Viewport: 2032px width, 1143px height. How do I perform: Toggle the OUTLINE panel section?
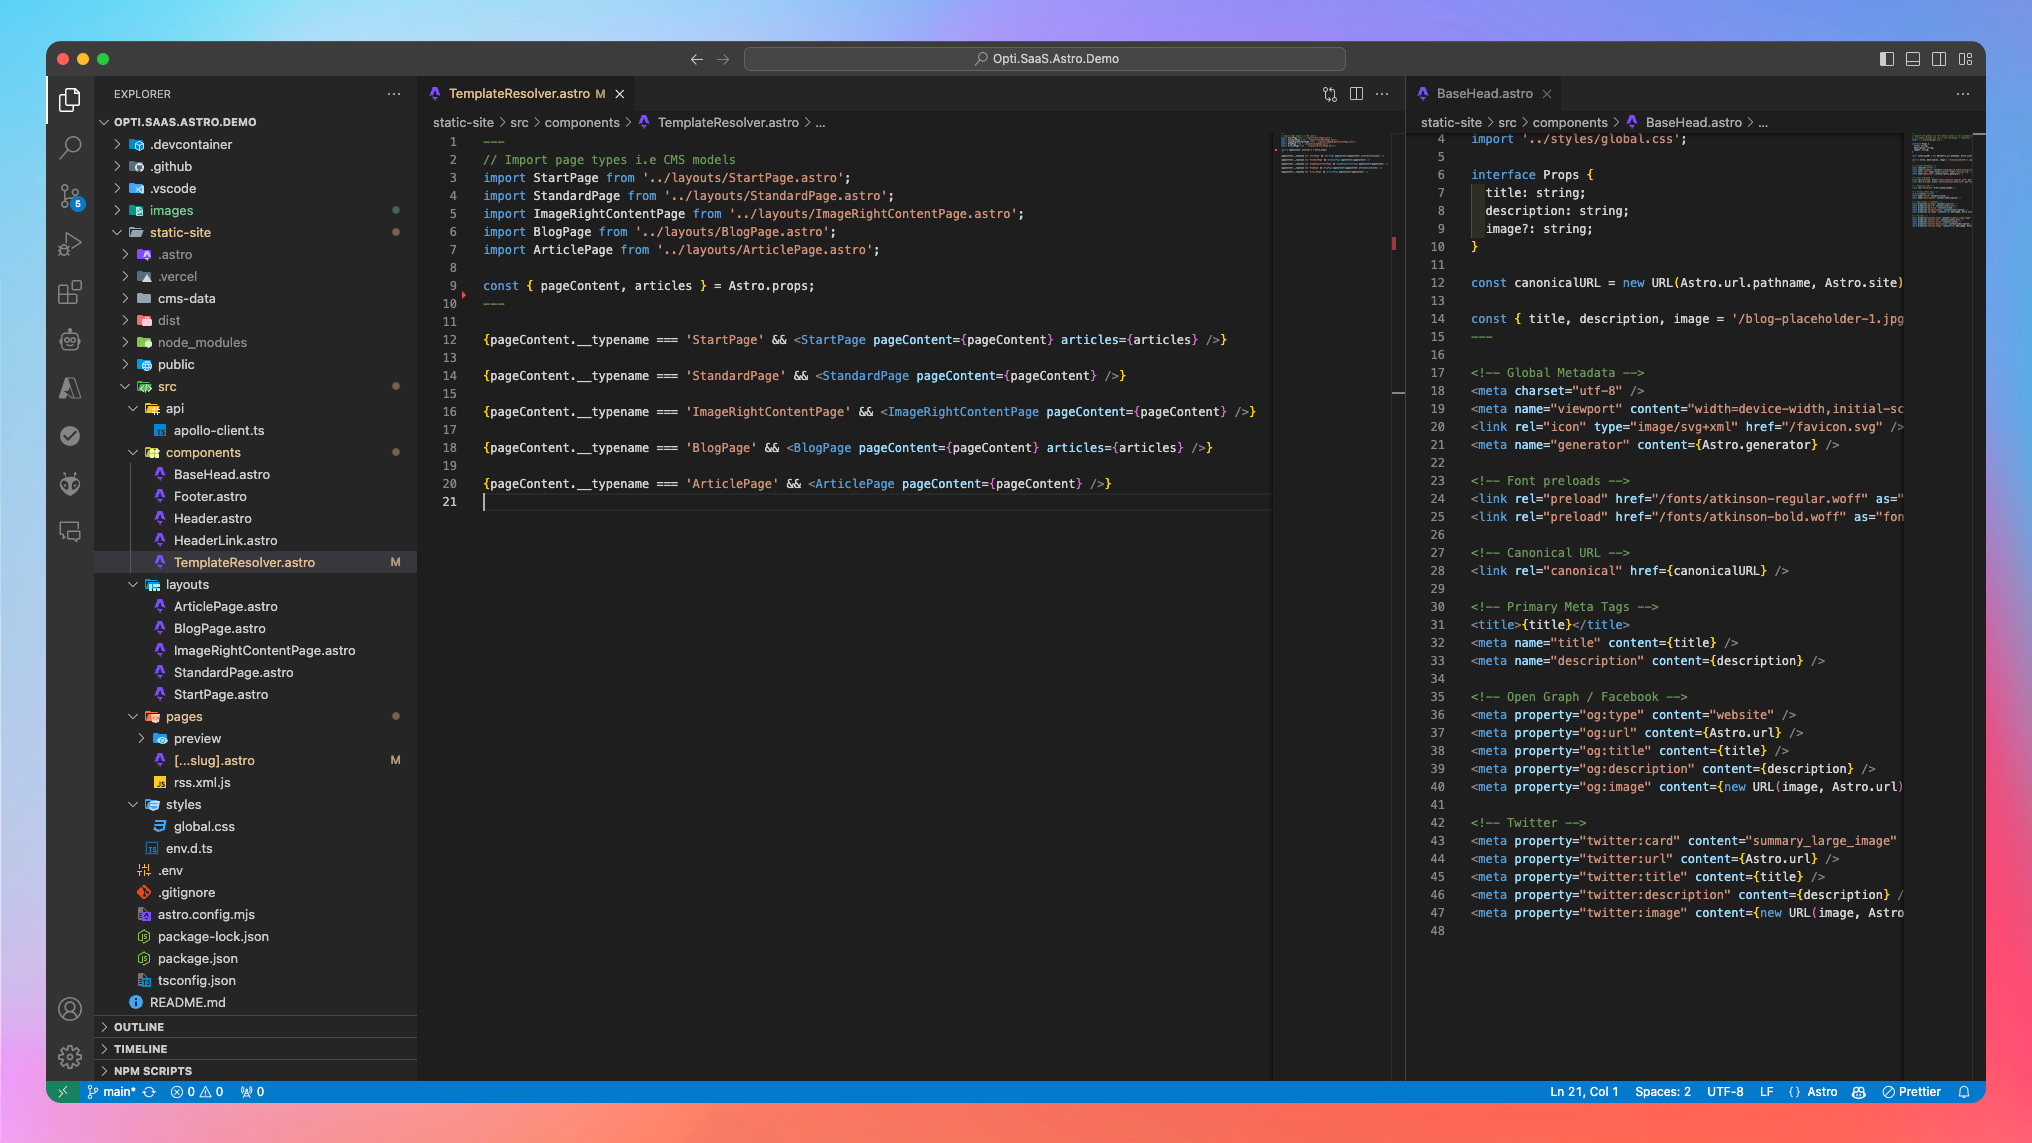tap(255, 1026)
